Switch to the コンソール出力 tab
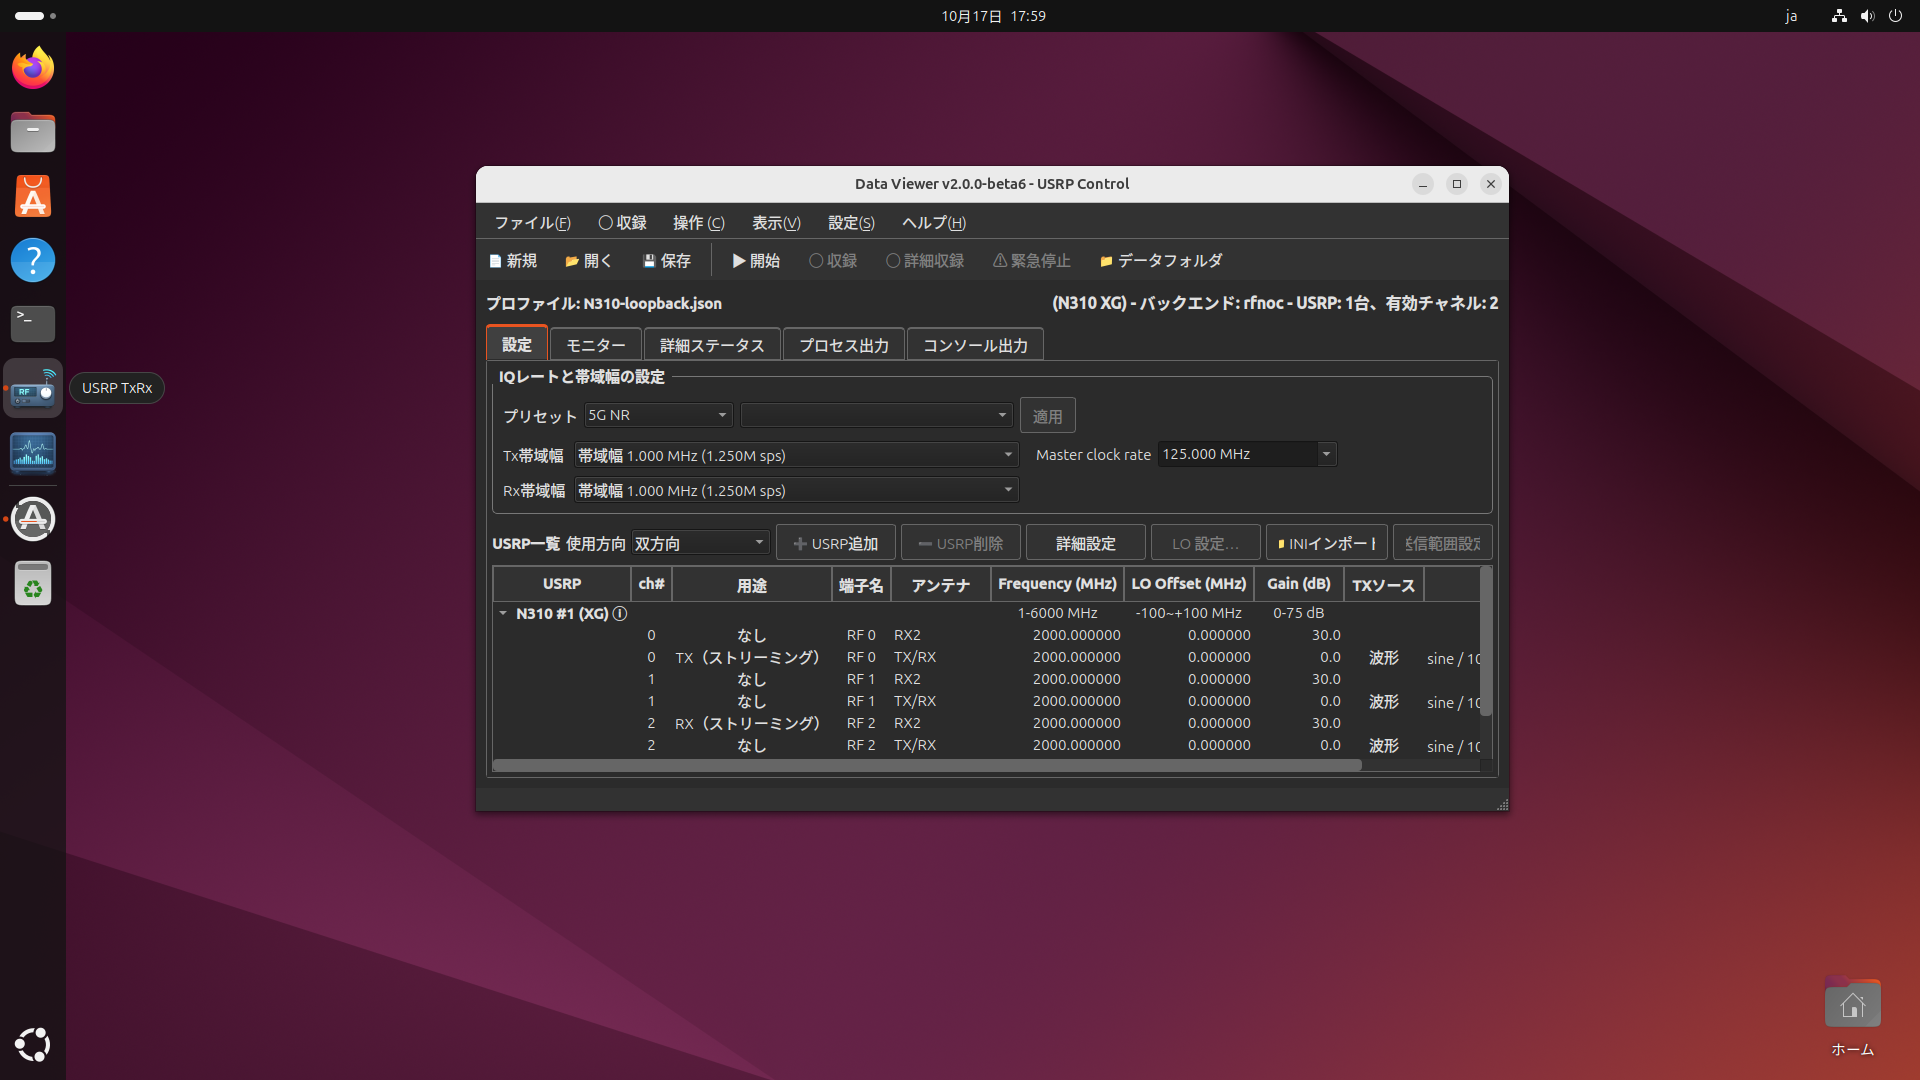 pos(975,345)
